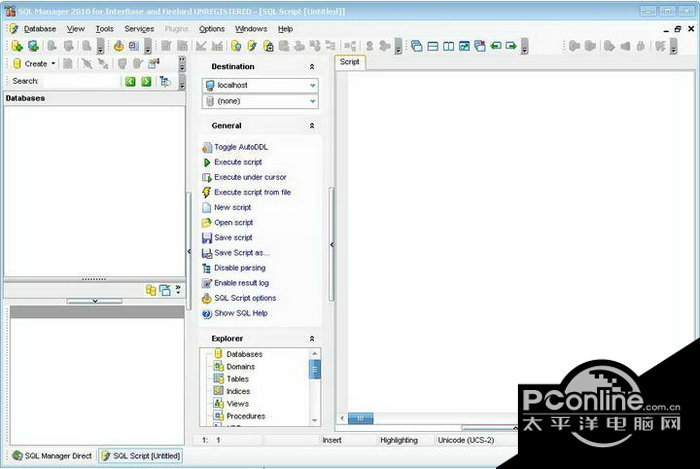Click search previous green arrow button

(130, 81)
